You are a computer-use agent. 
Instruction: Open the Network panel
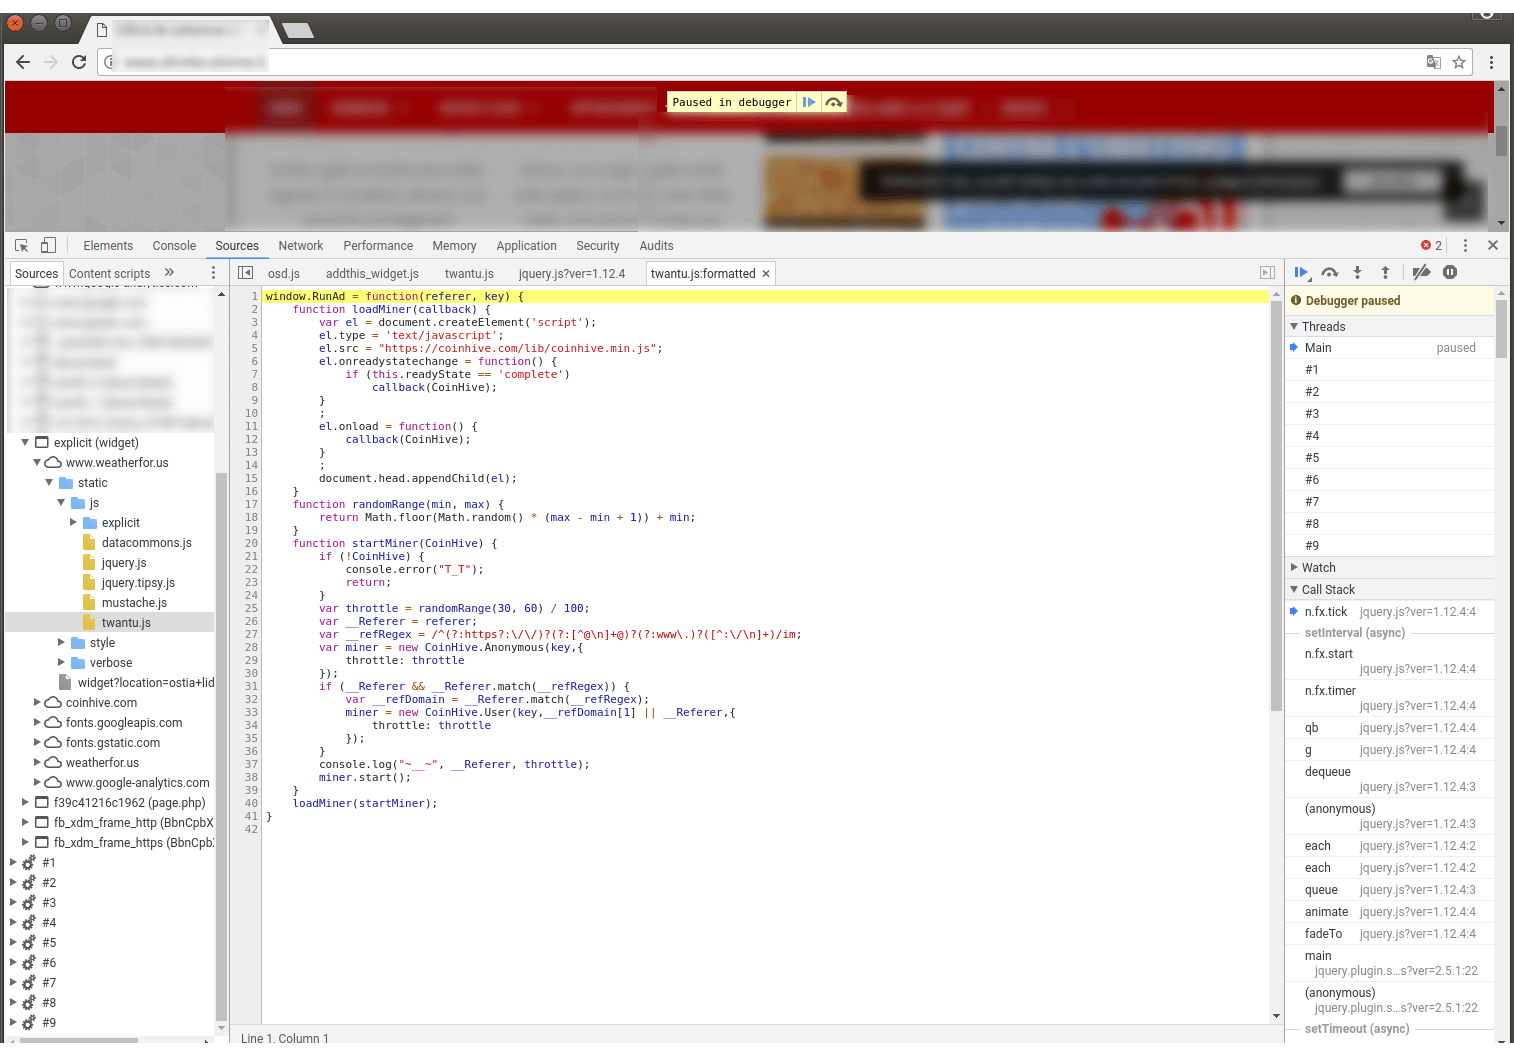[x=301, y=245]
